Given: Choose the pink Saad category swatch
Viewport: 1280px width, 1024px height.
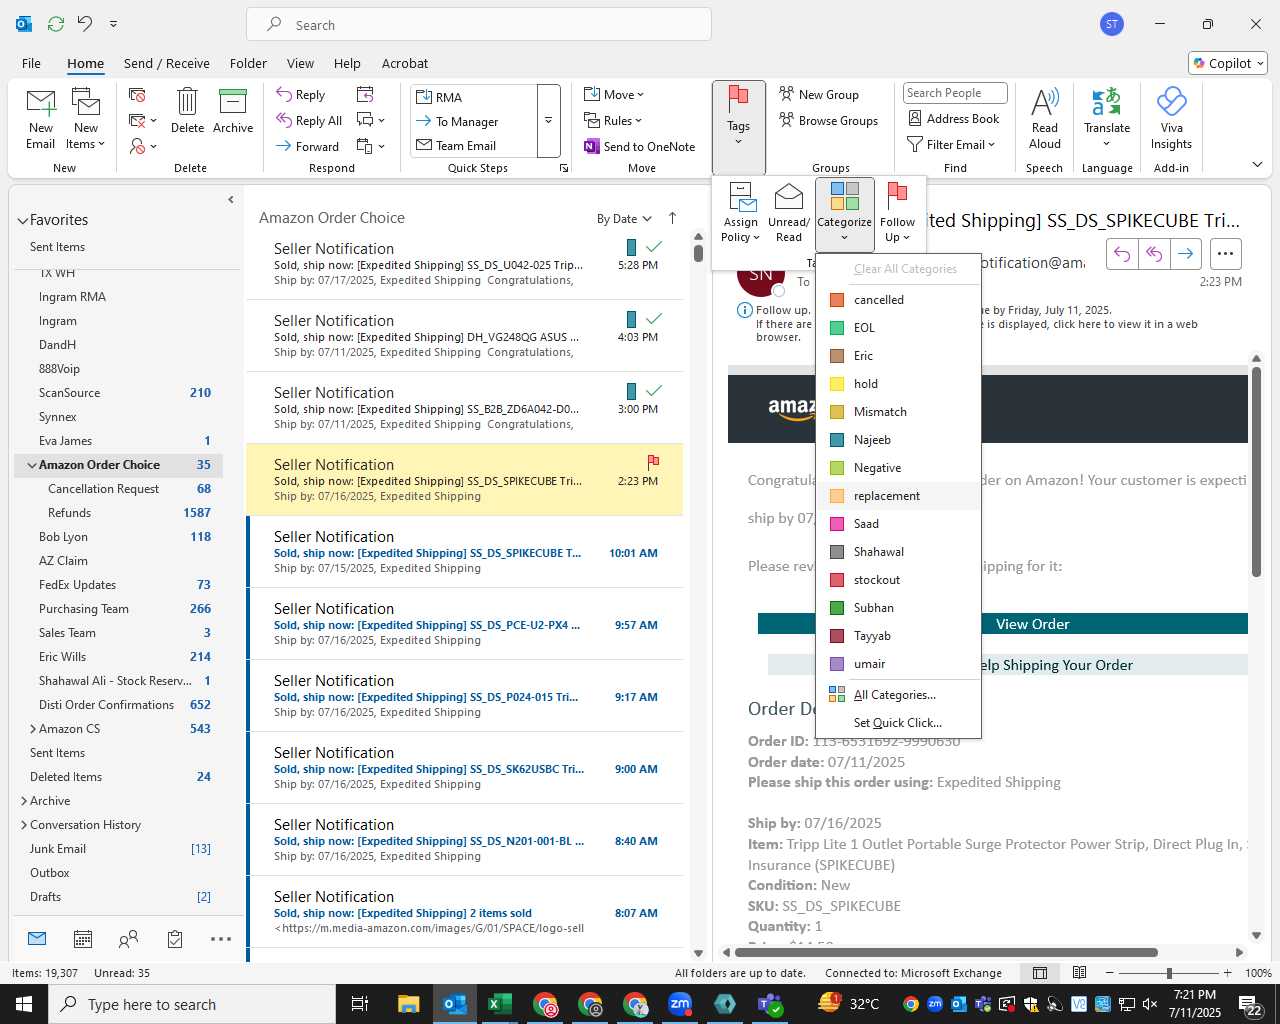Looking at the screenshot, I should [x=837, y=524].
